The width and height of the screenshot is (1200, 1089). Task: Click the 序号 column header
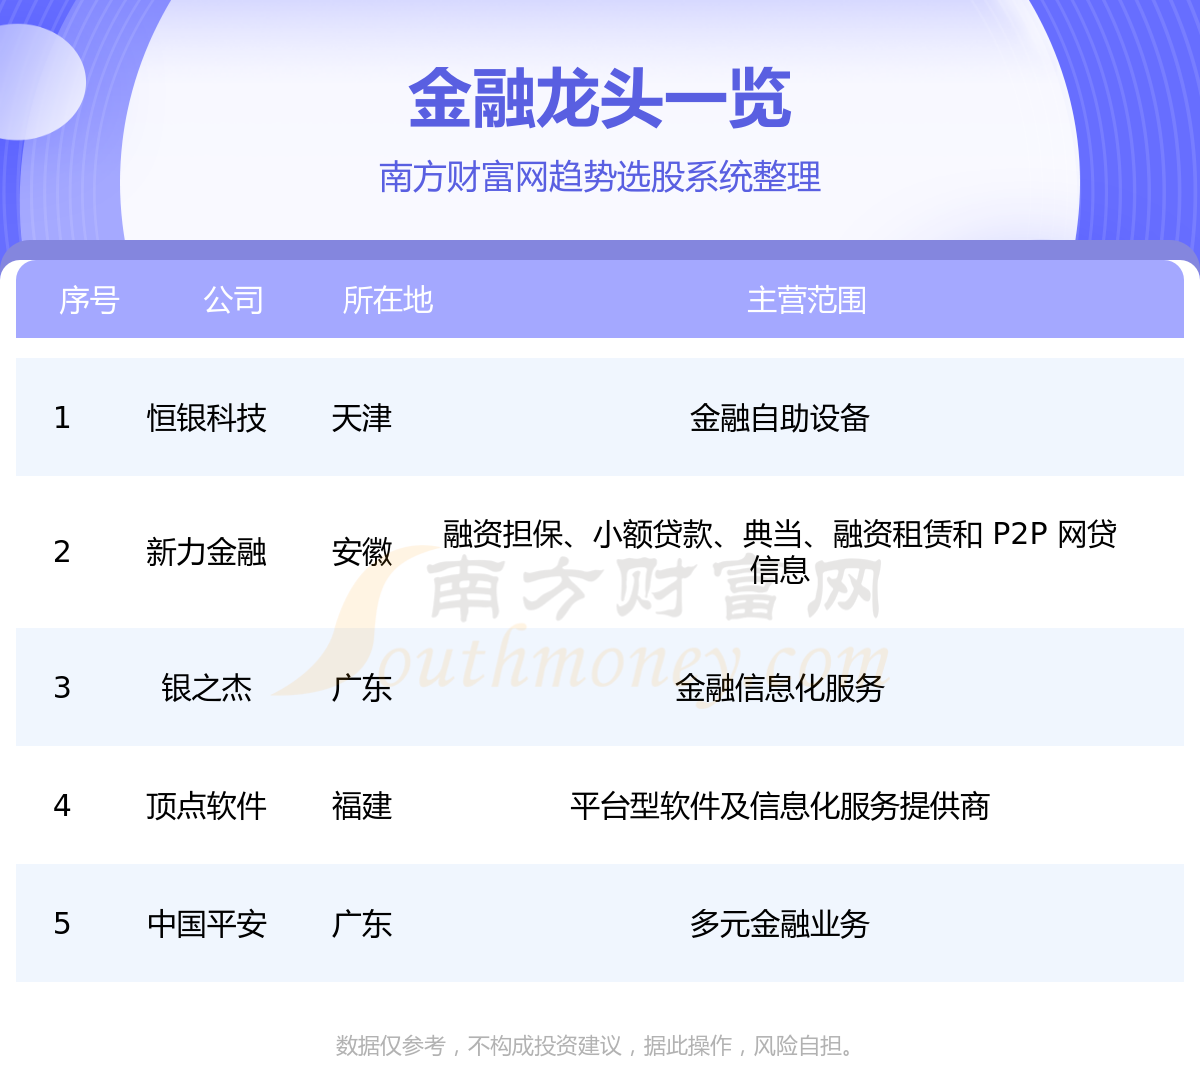pos(89,300)
